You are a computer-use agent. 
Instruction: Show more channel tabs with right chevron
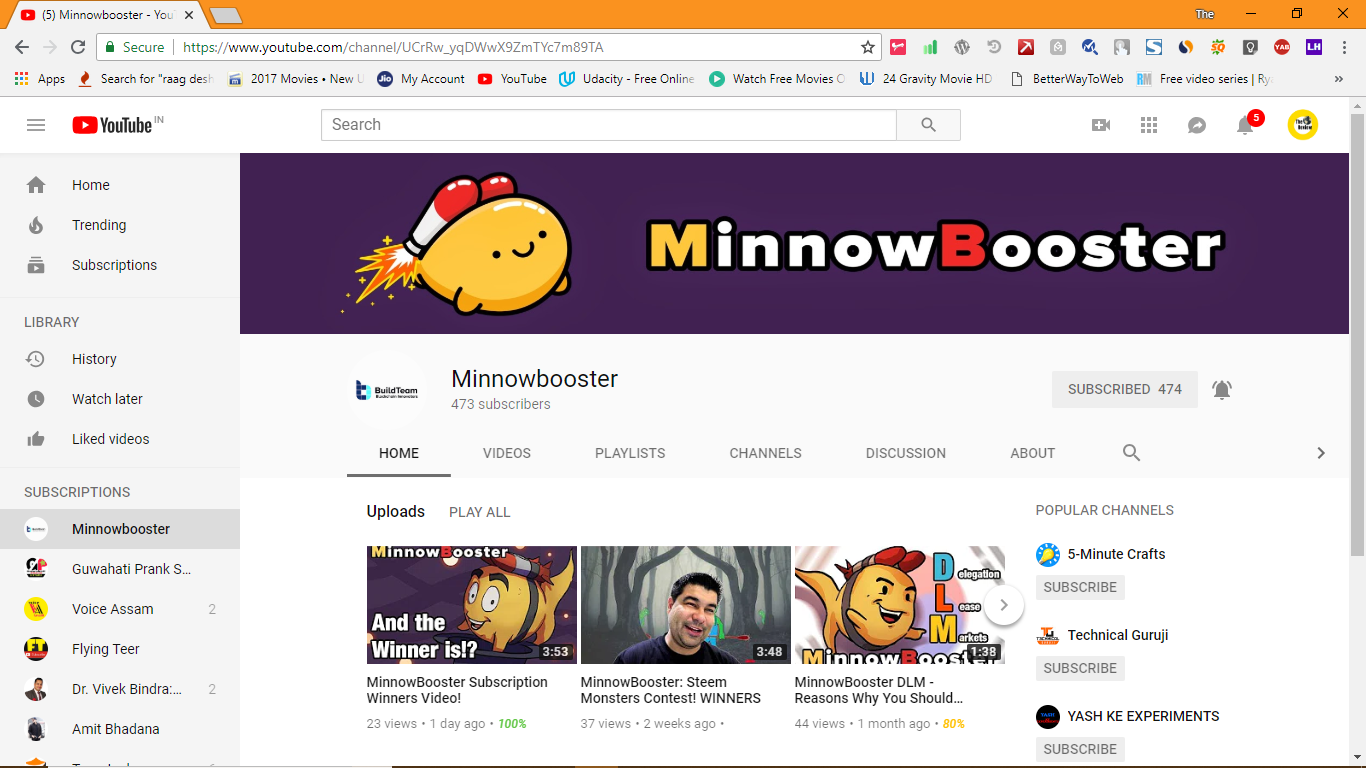coord(1321,453)
